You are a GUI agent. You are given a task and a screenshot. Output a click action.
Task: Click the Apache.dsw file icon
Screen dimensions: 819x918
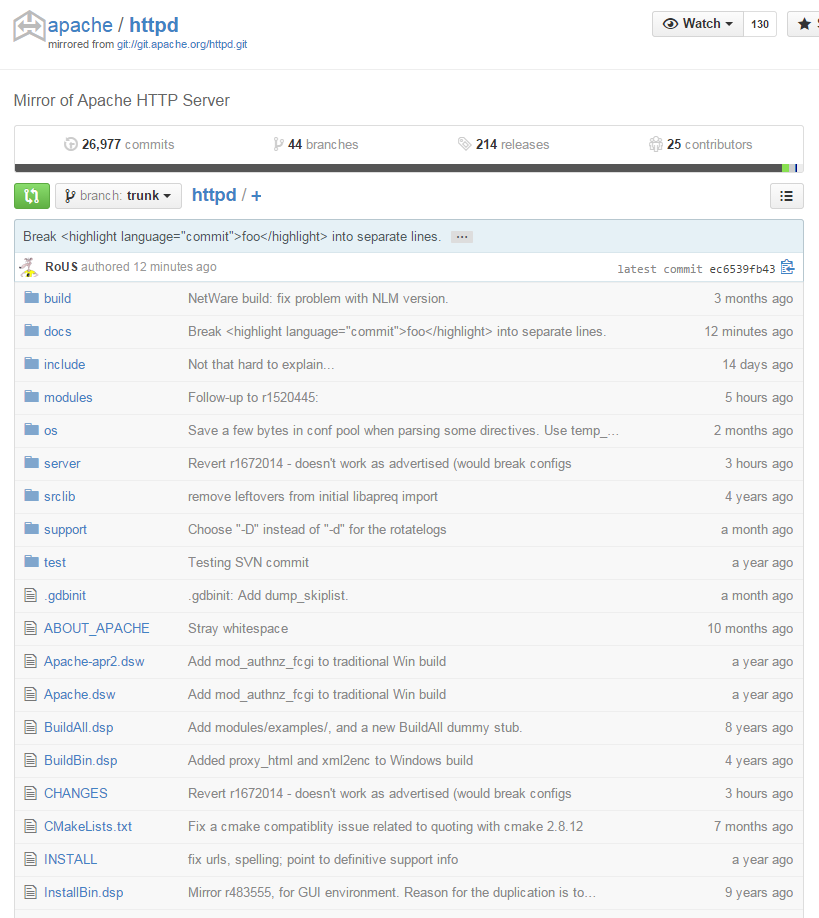(x=30, y=694)
